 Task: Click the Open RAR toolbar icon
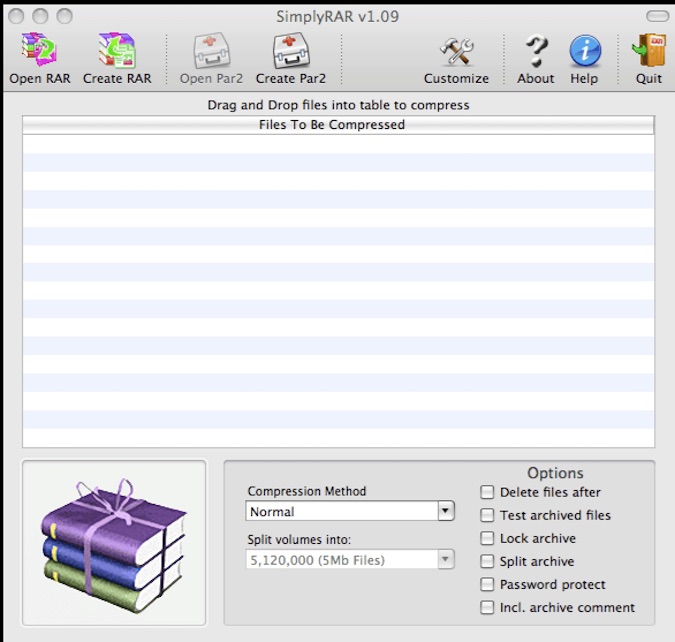point(39,51)
